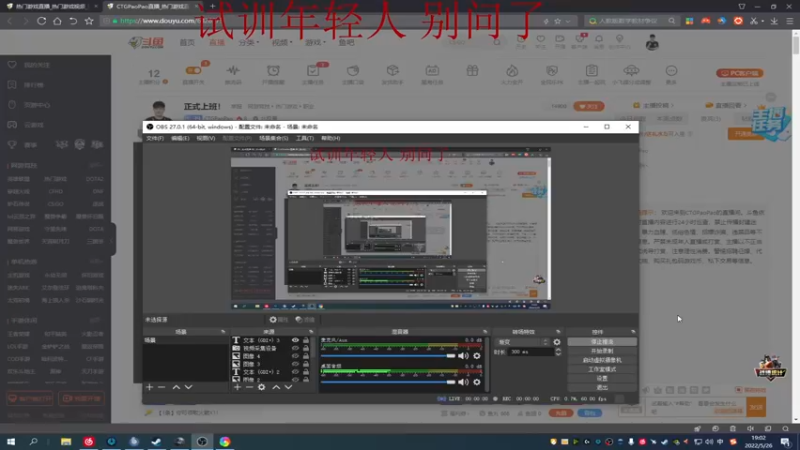Open the 帮助(H) menu in OBS

(331, 138)
